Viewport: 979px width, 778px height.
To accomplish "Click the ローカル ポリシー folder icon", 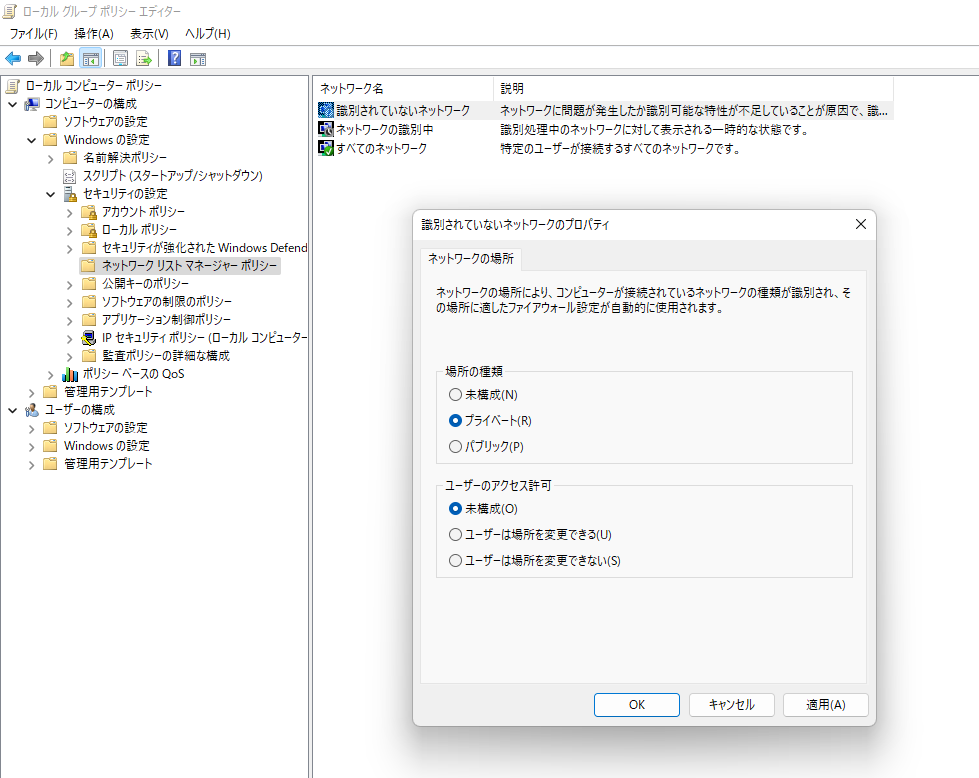I will [89, 230].
